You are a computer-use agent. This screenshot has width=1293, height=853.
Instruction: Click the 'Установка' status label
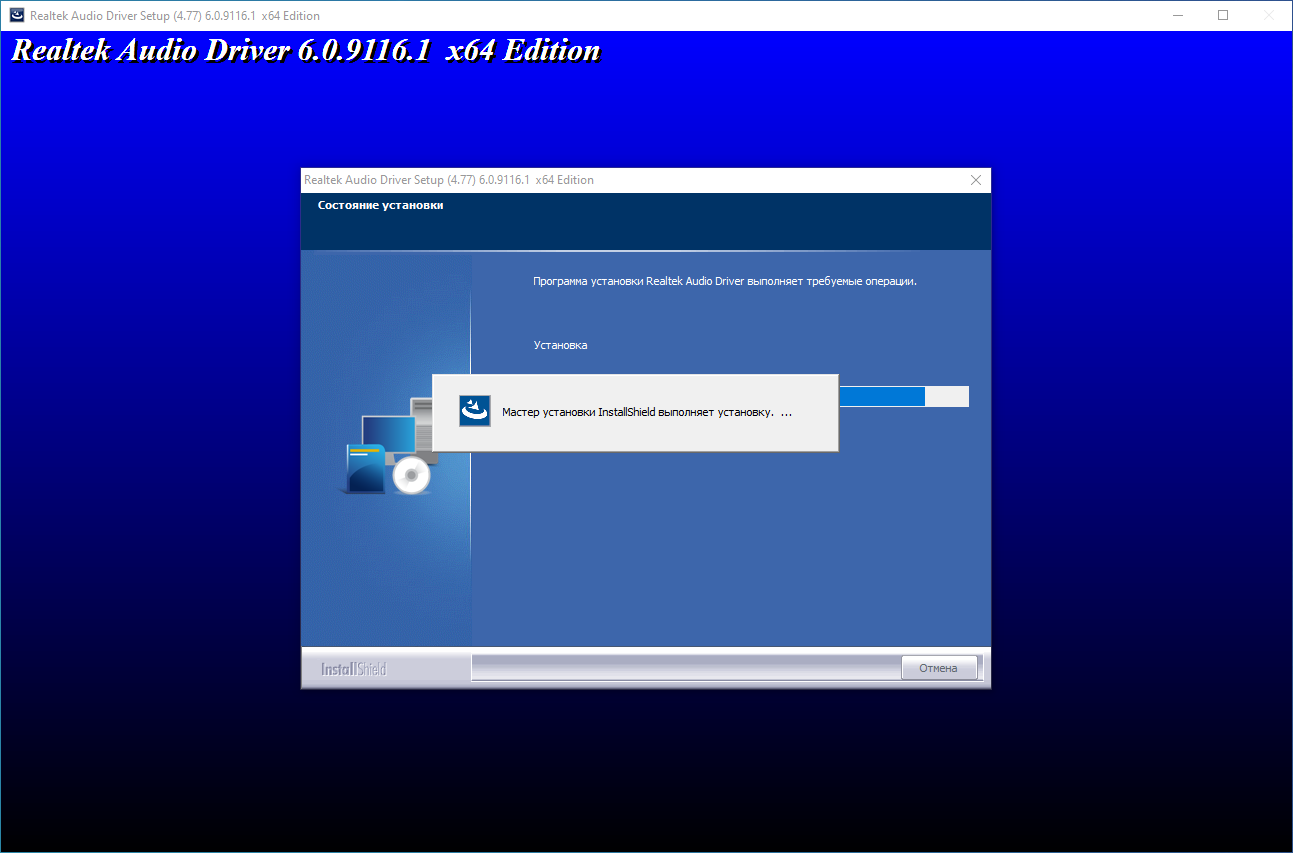560,345
